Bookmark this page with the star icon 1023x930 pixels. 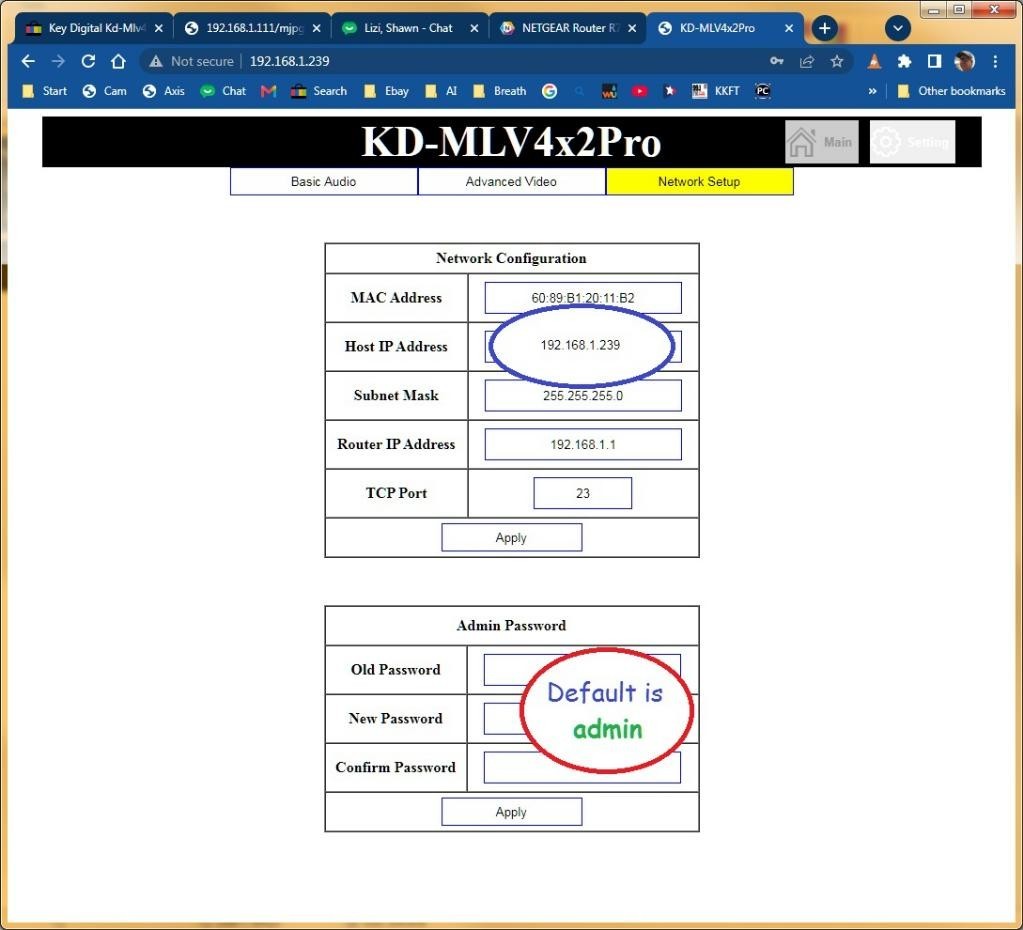coord(837,61)
